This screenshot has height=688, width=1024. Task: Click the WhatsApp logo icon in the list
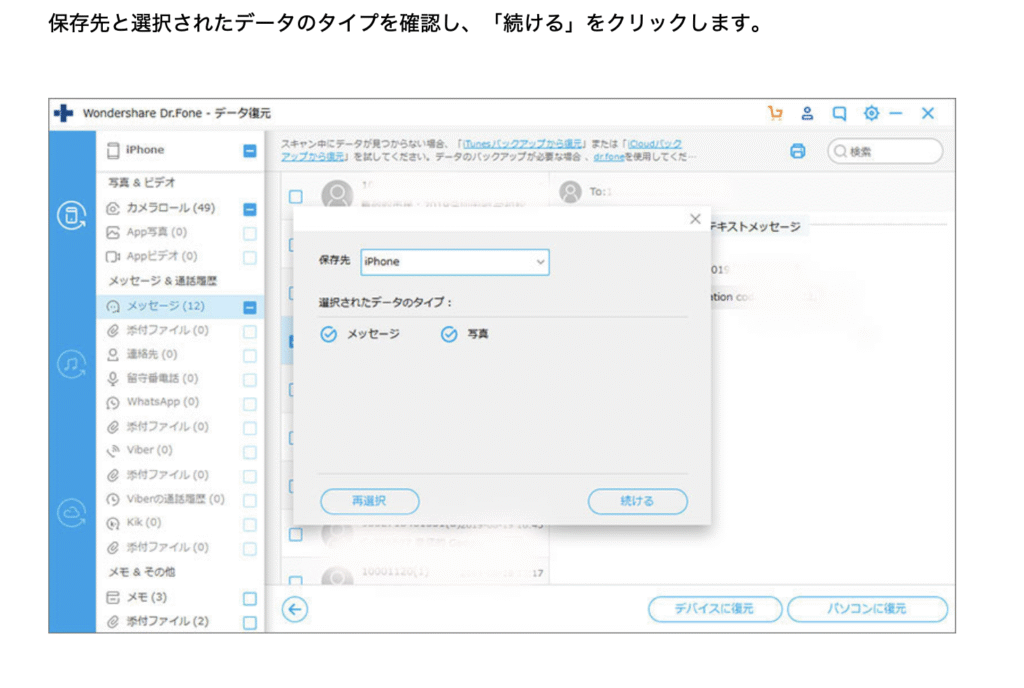(x=113, y=403)
